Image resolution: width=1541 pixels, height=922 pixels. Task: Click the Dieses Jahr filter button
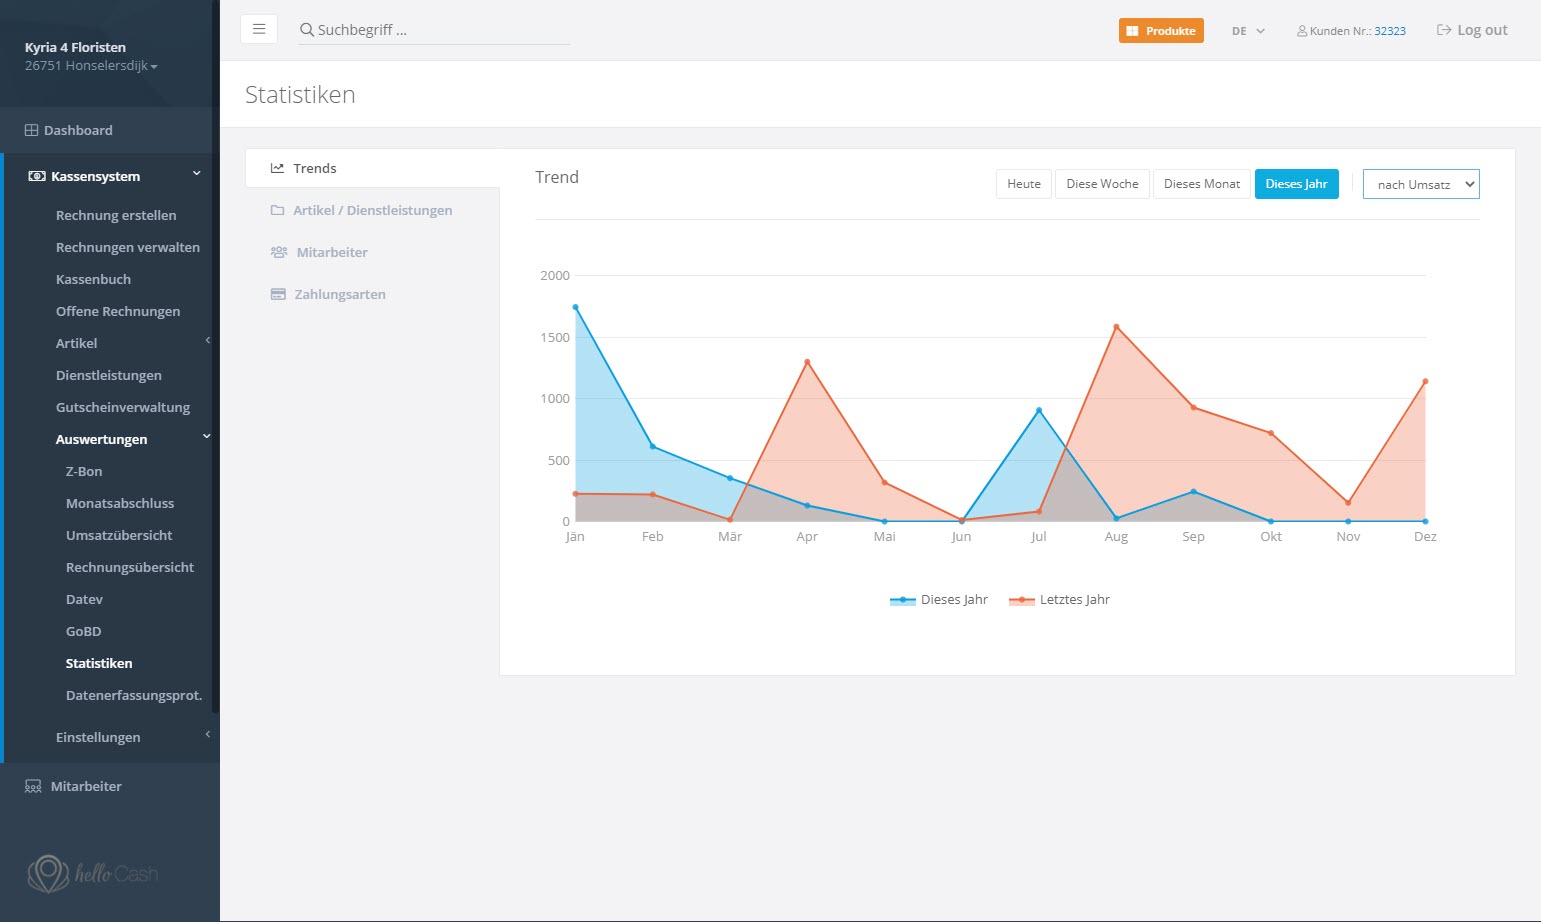pyautogui.click(x=1296, y=184)
